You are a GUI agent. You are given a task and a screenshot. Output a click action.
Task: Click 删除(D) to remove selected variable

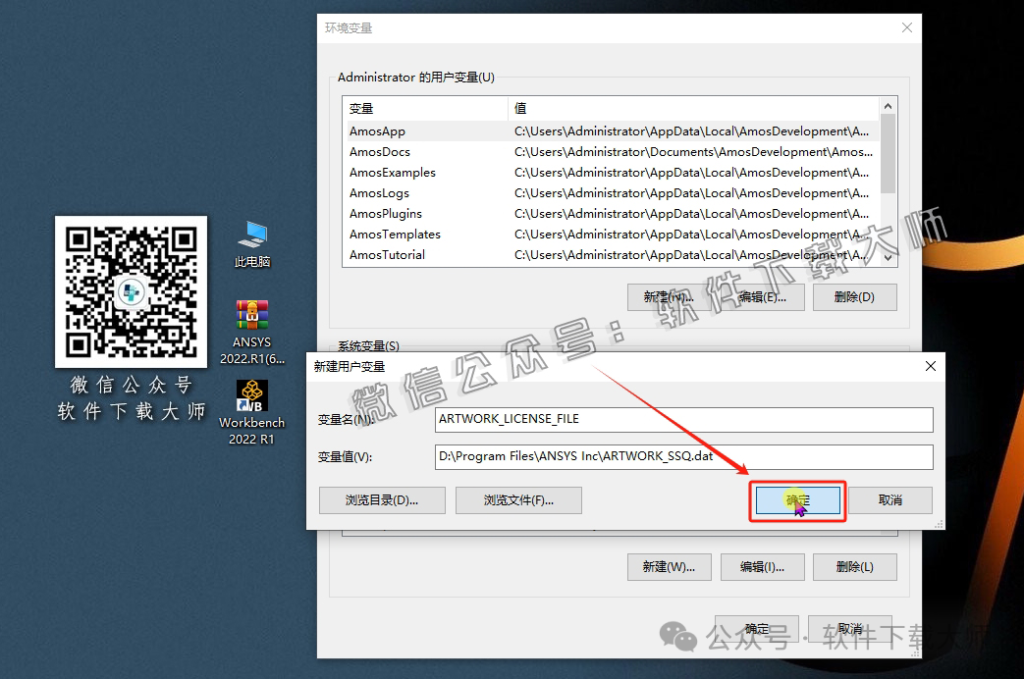tap(856, 297)
